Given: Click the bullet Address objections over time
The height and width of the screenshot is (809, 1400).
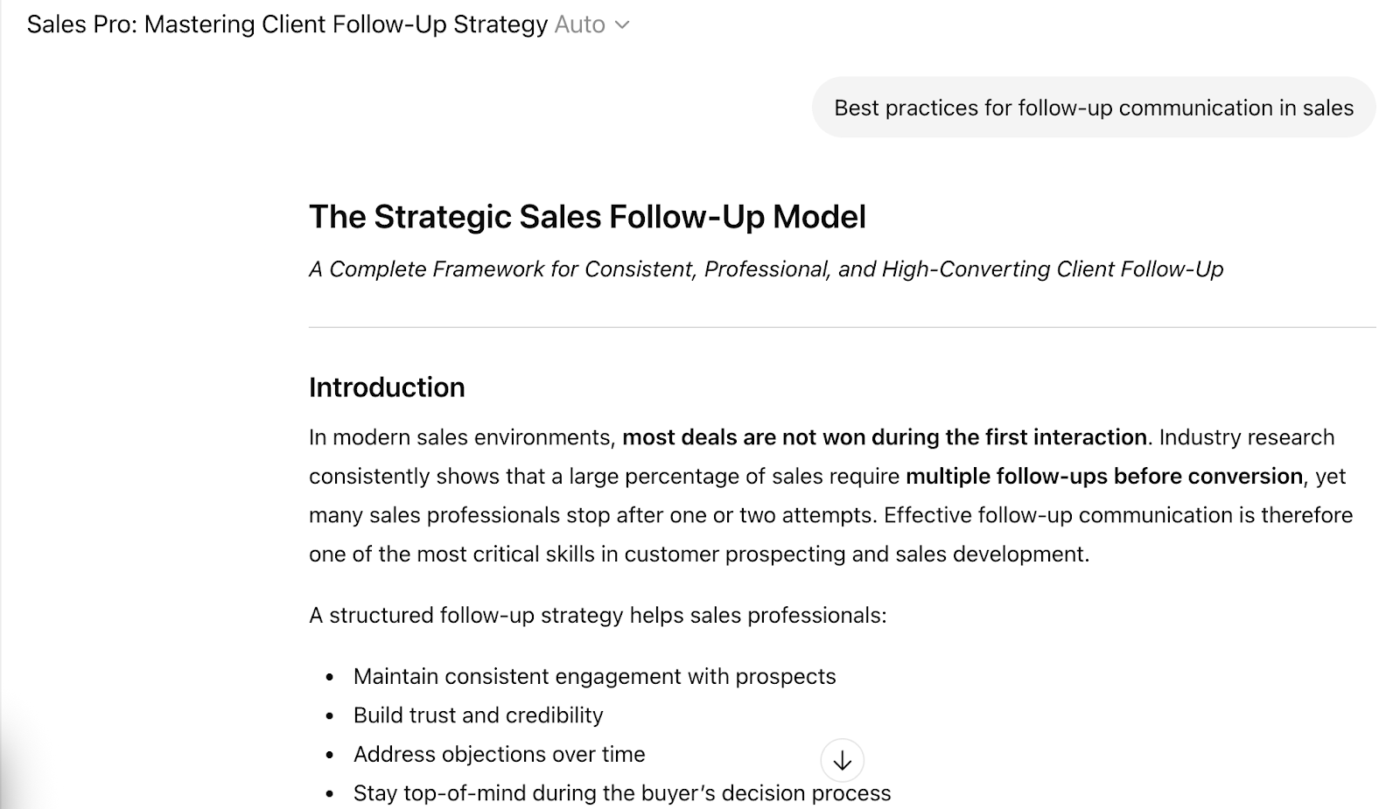Looking at the screenshot, I should 497,754.
